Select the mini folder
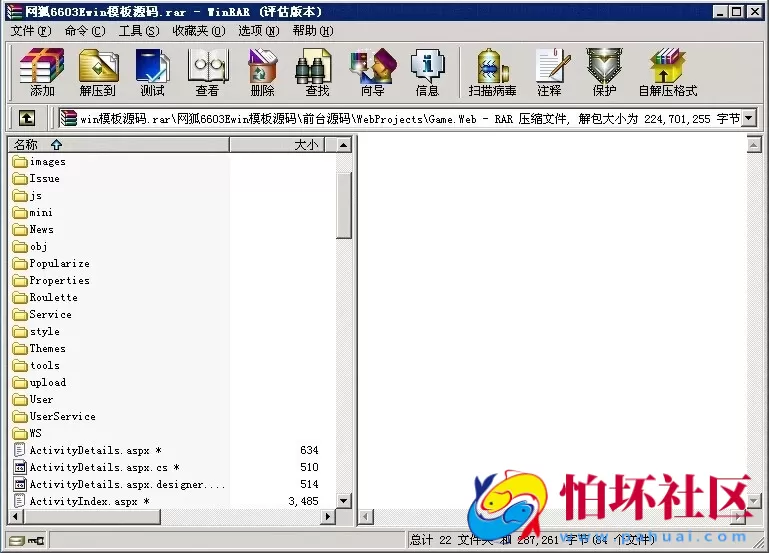 click(33, 212)
